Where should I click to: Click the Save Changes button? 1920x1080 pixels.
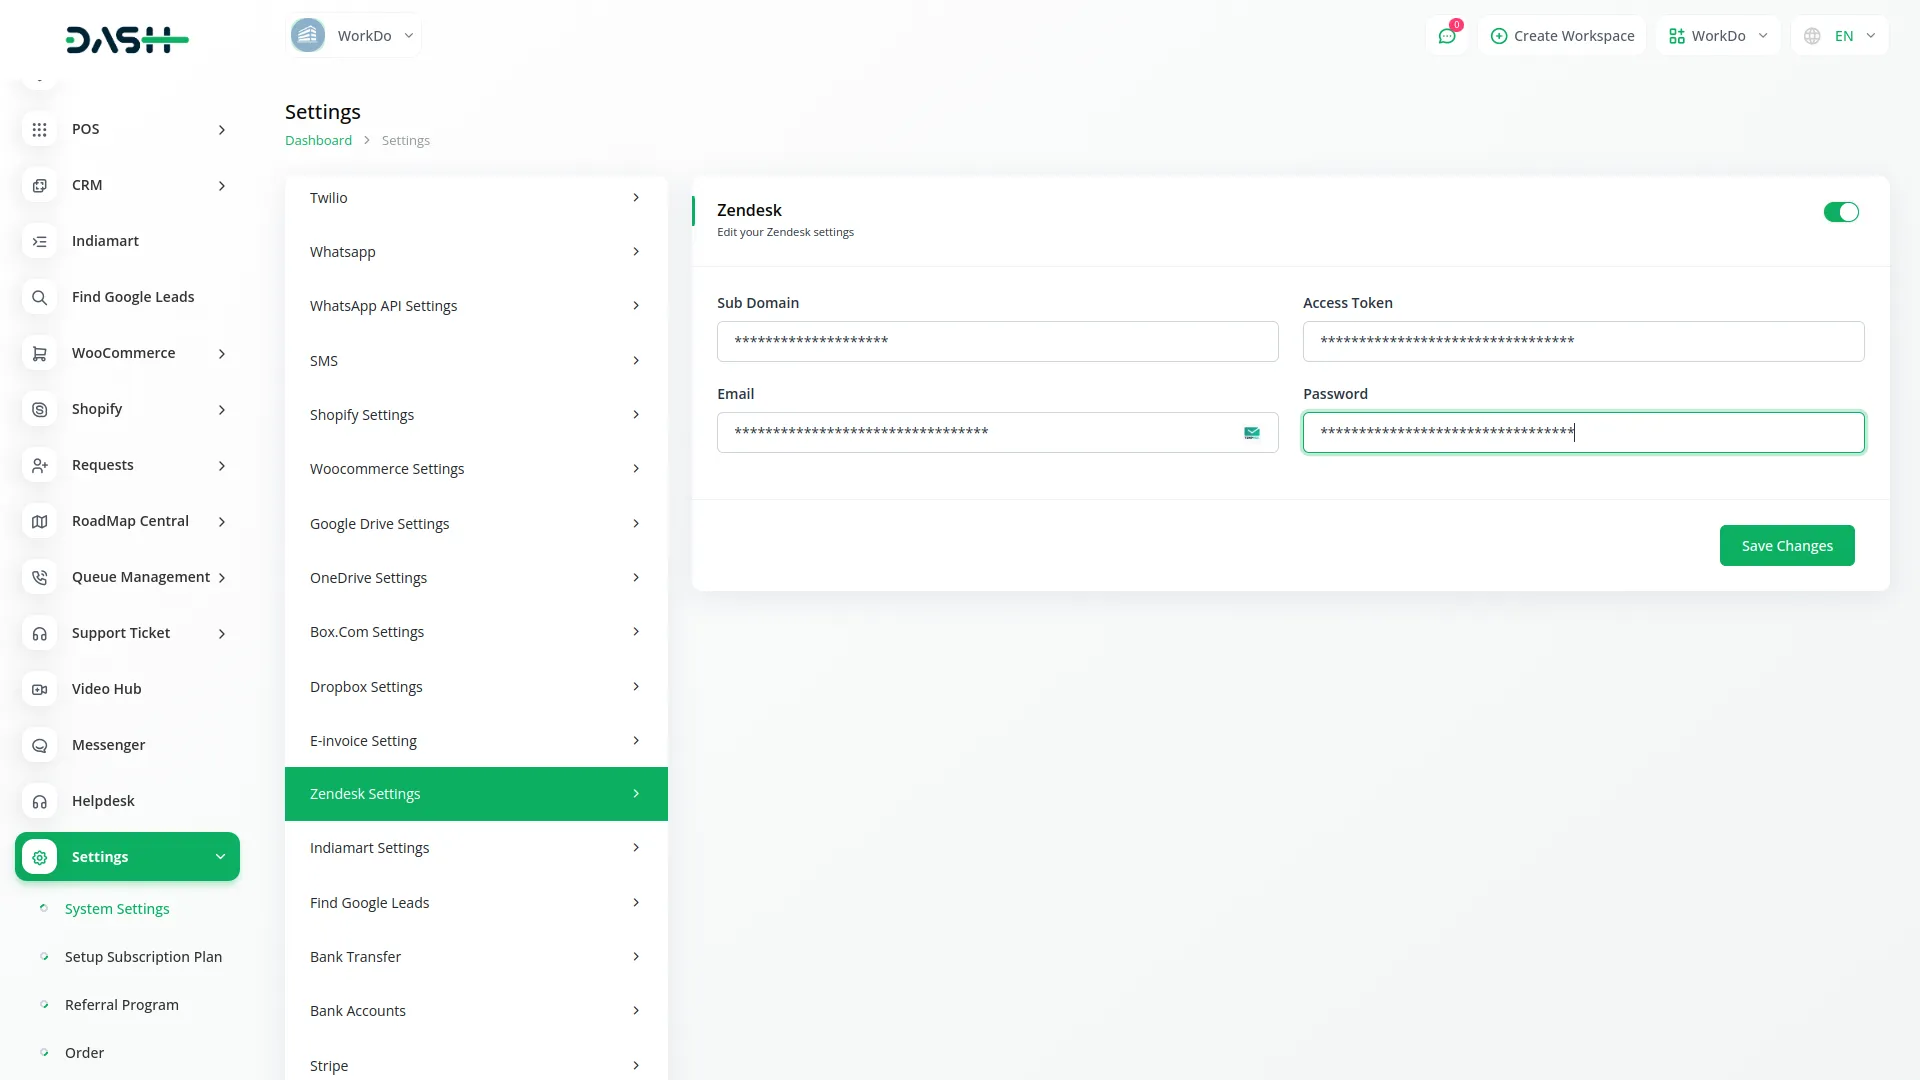(1787, 545)
